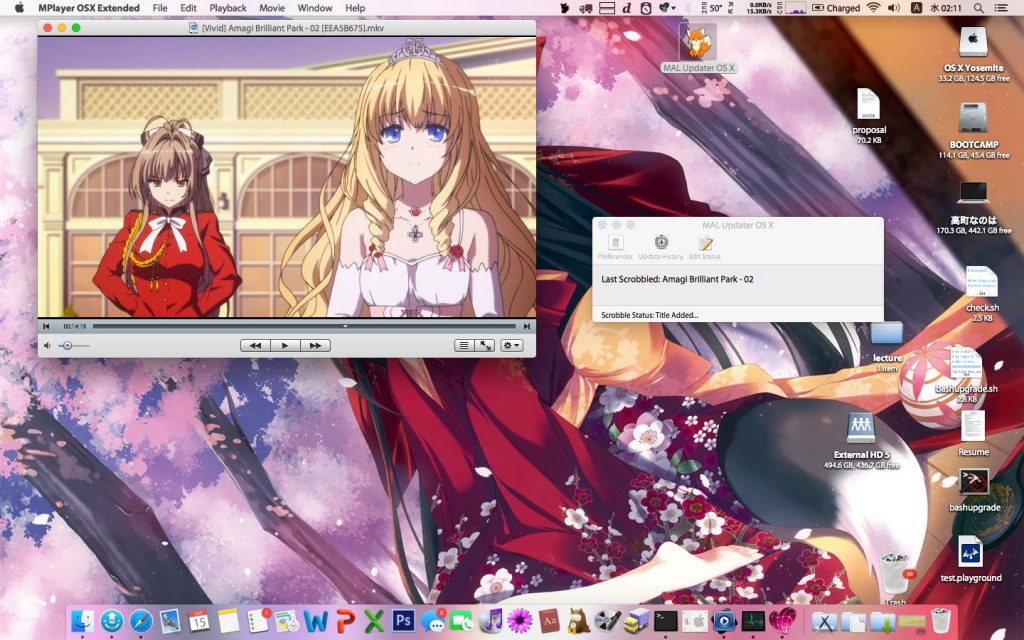Select the proposal document on the desktop
The image size is (1024, 640).
pos(869,104)
